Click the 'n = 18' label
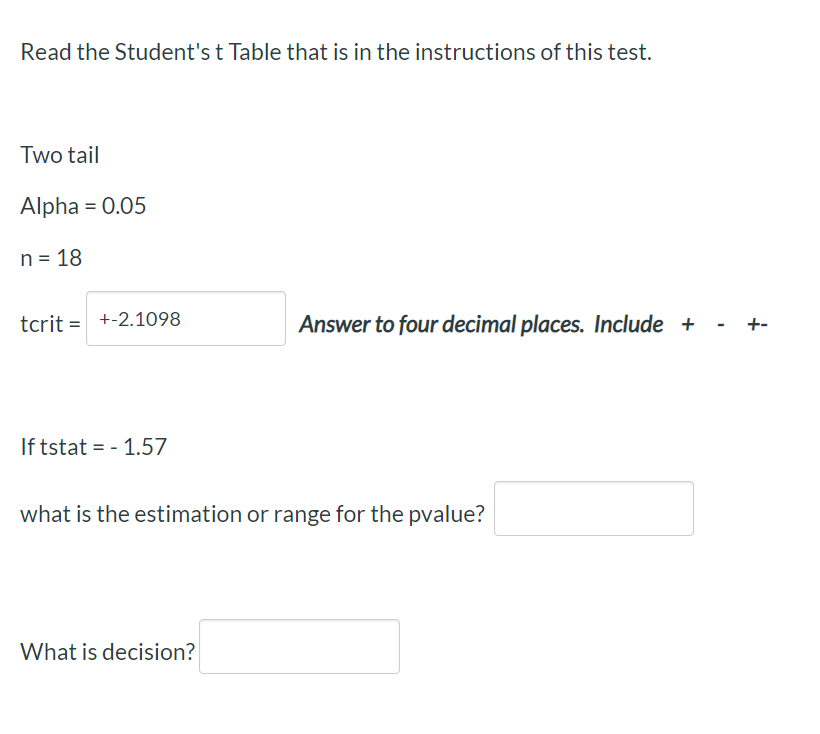820x734 pixels. 52,257
